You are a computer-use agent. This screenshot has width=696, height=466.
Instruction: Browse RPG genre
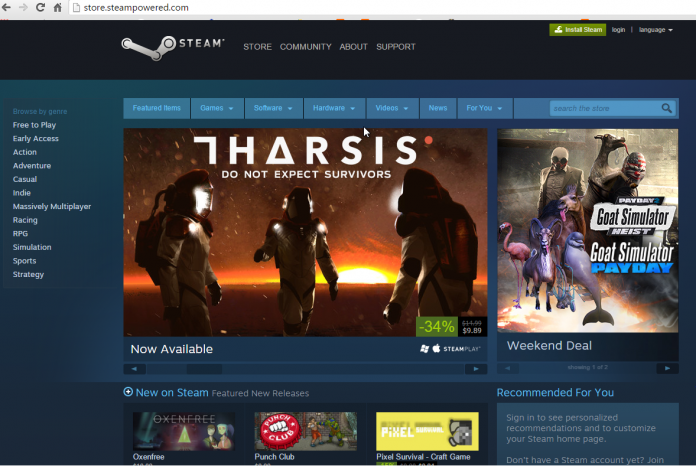pyautogui.click(x=20, y=233)
